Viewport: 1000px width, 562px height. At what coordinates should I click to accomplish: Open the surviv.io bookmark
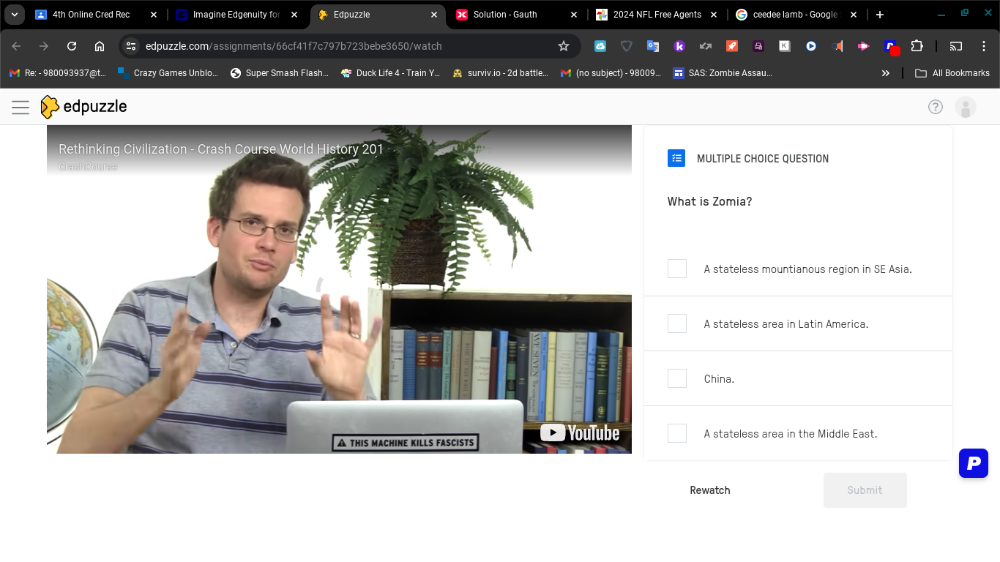point(501,73)
